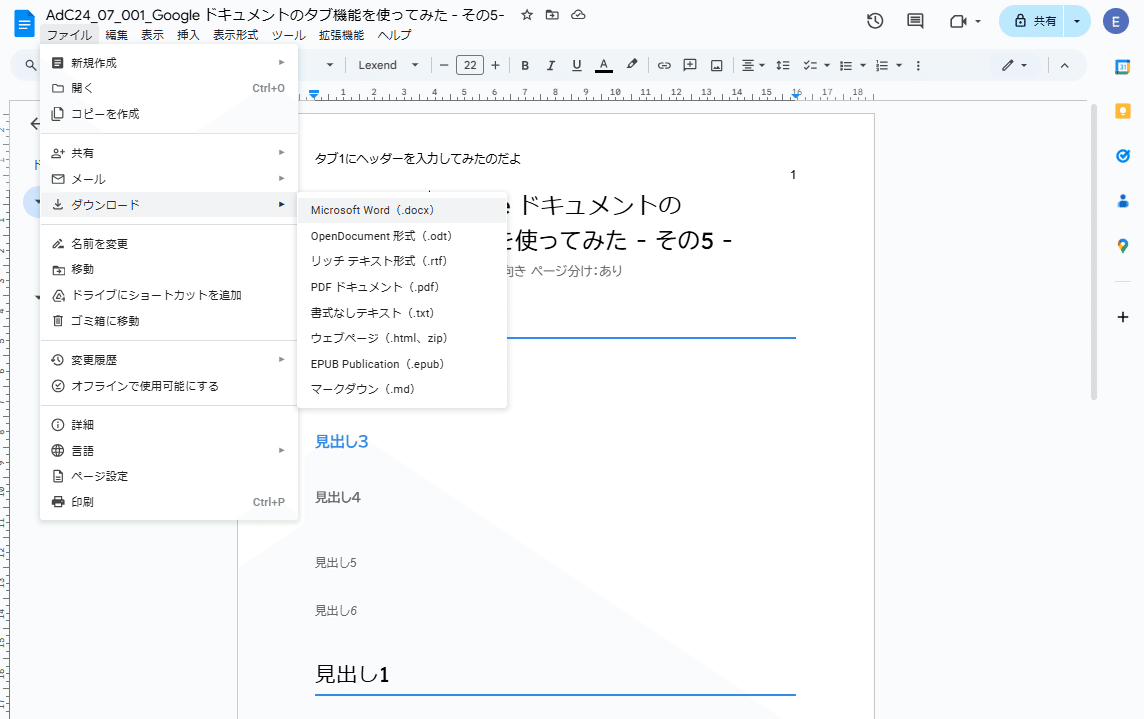This screenshot has height=719, width=1144.
Task: Open the 表示 menu
Action: (x=152, y=35)
